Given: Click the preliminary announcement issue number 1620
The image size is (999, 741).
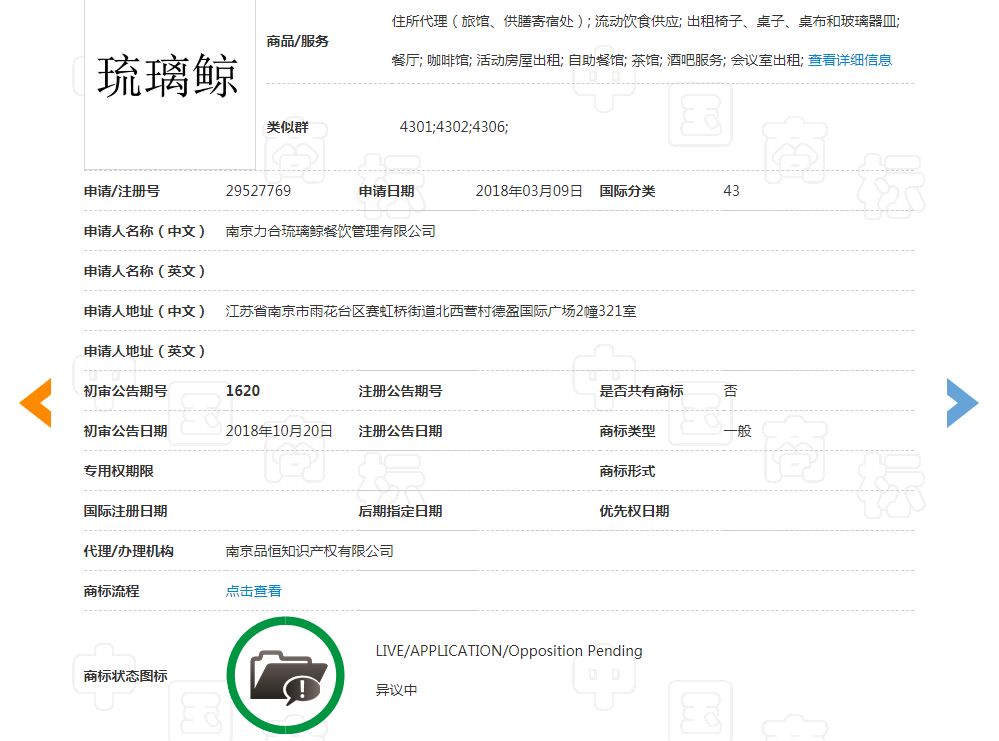Looking at the screenshot, I should coord(243,391).
